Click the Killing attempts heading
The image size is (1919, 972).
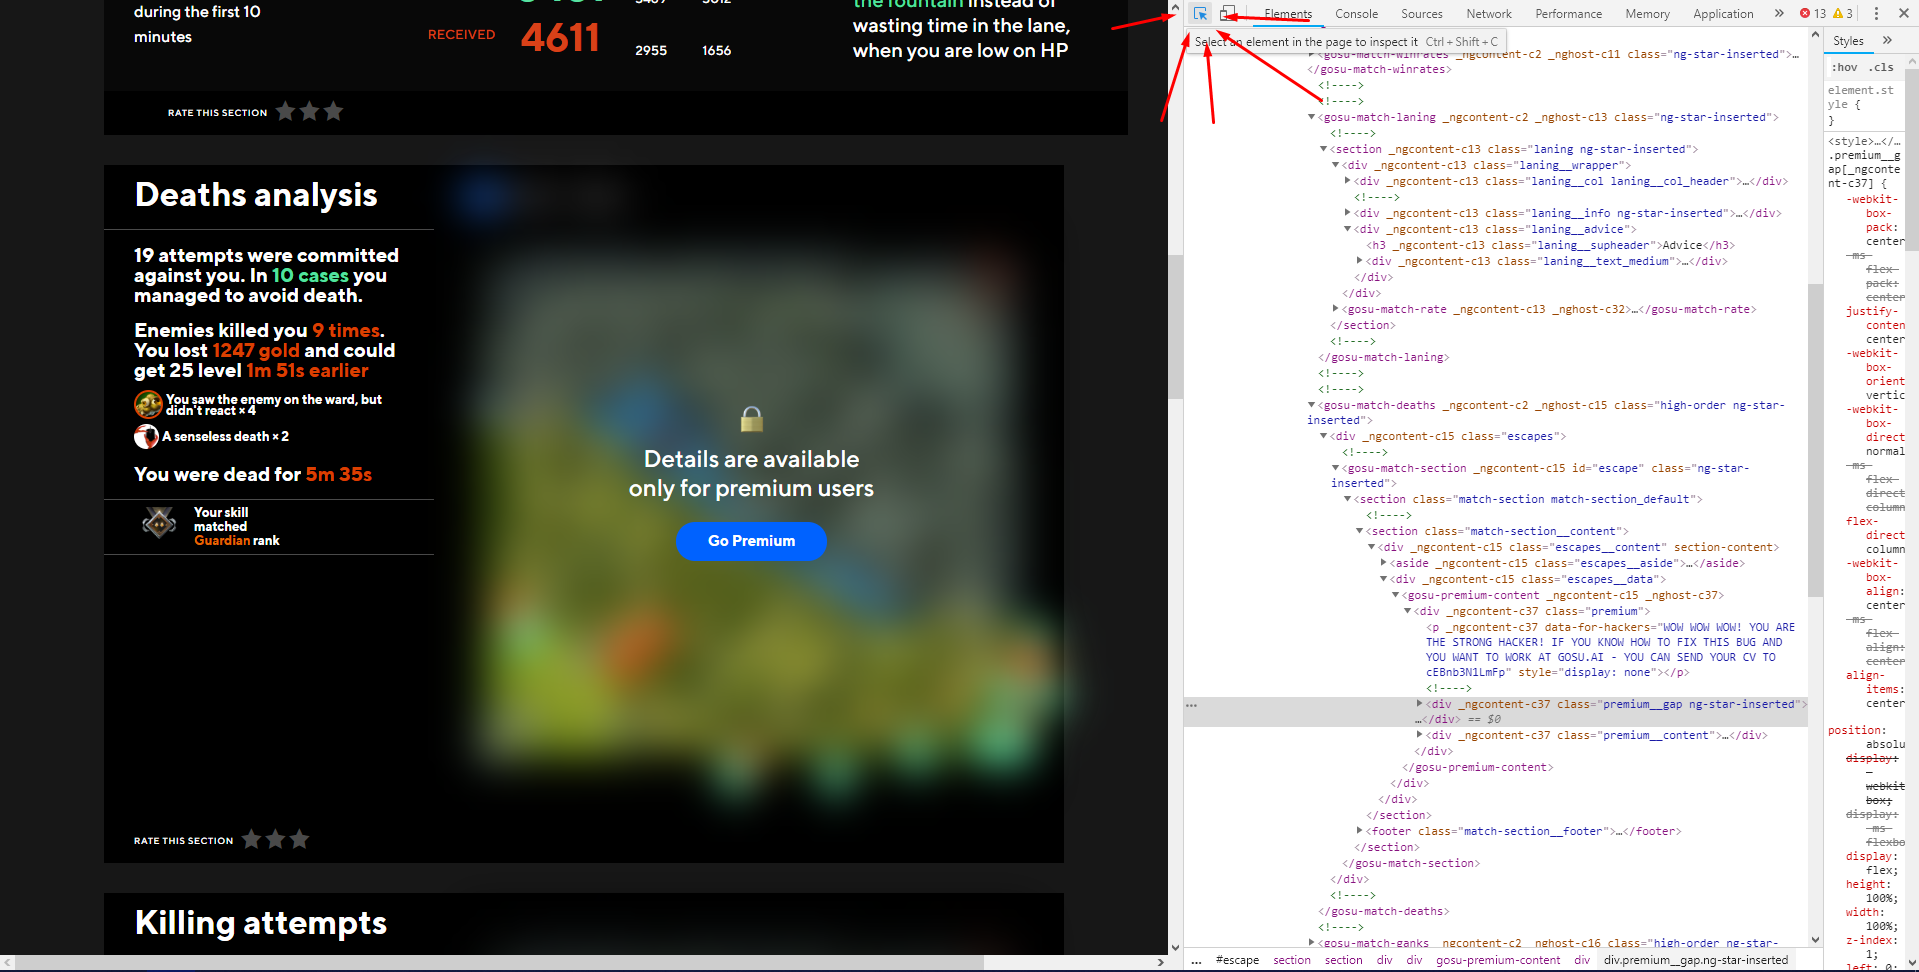[261, 923]
